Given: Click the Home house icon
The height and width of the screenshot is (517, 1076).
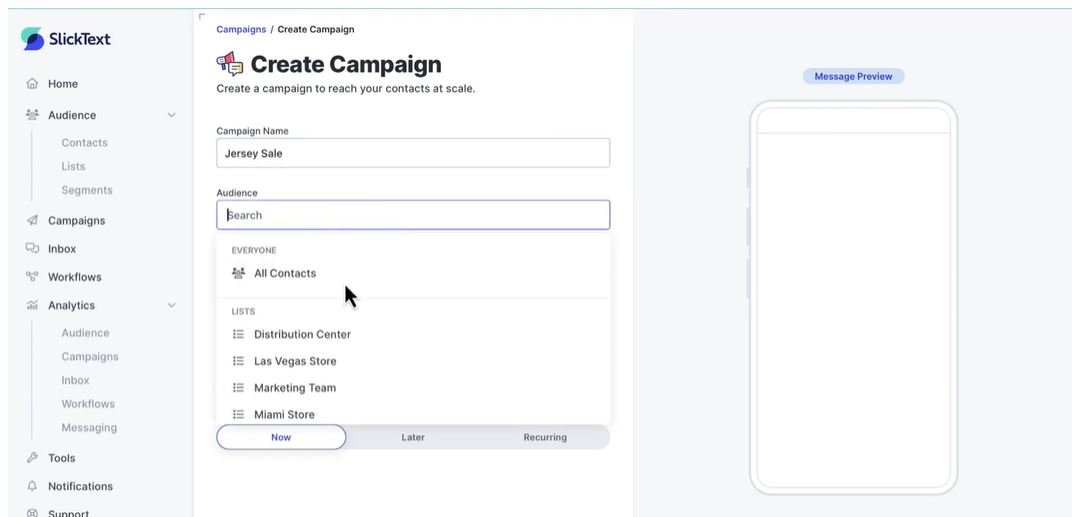Looking at the screenshot, I should pyautogui.click(x=32, y=84).
